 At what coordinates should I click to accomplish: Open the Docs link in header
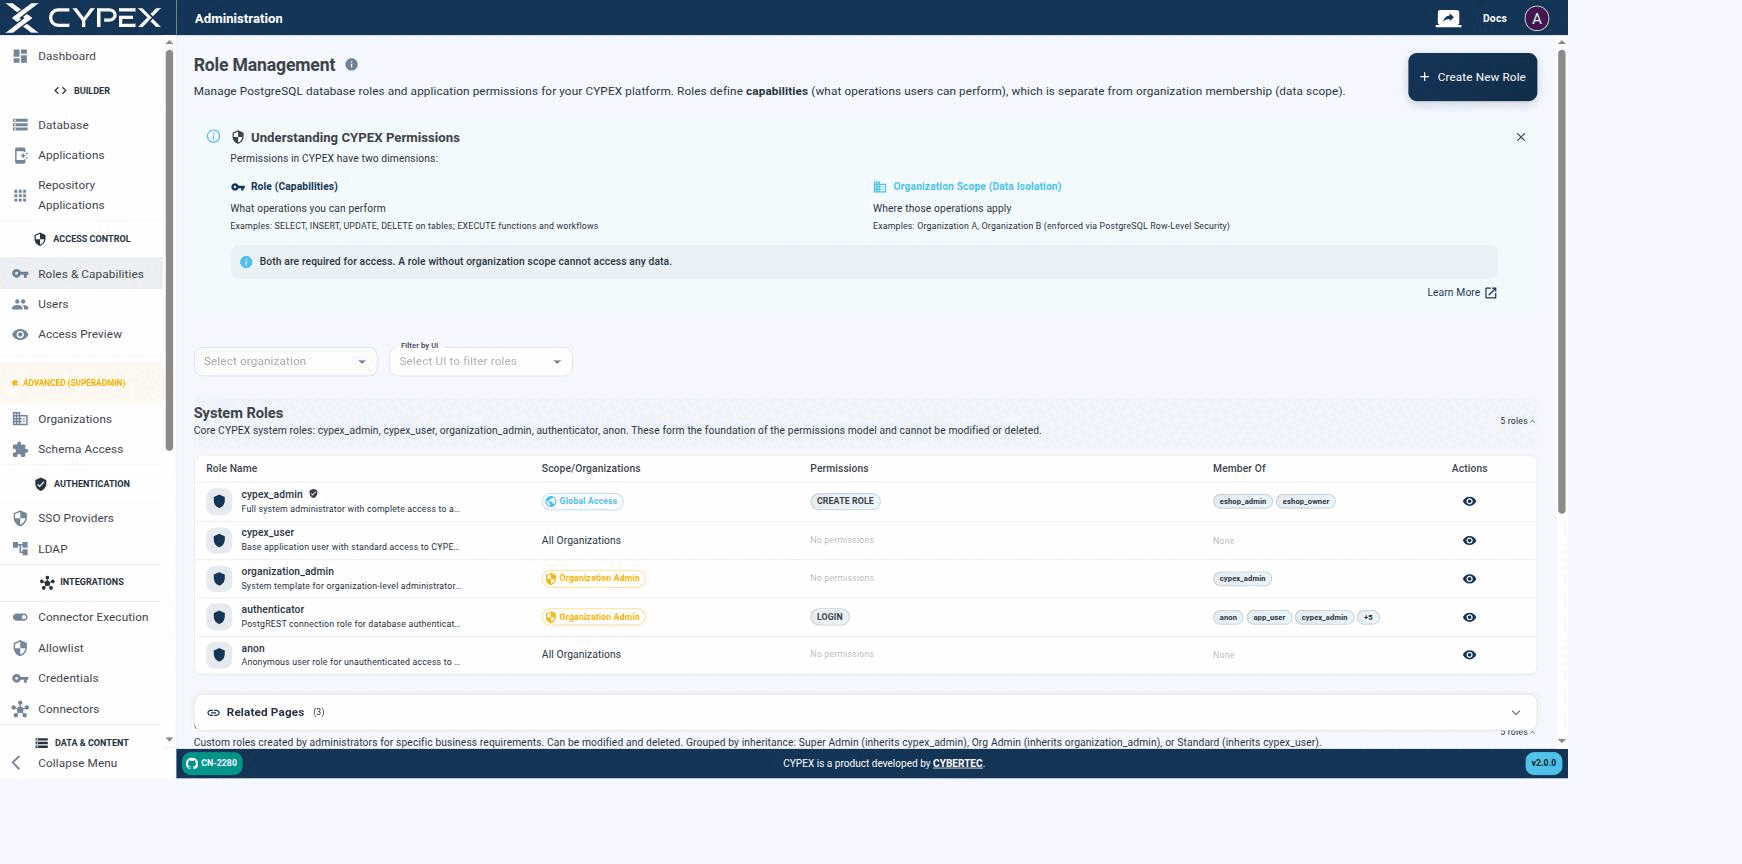tap(1494, 18)
